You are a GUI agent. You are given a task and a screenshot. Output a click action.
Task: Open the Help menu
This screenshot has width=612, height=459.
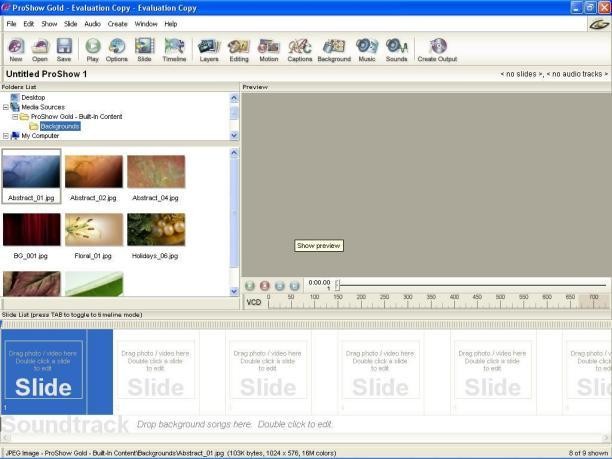[171, 24]
